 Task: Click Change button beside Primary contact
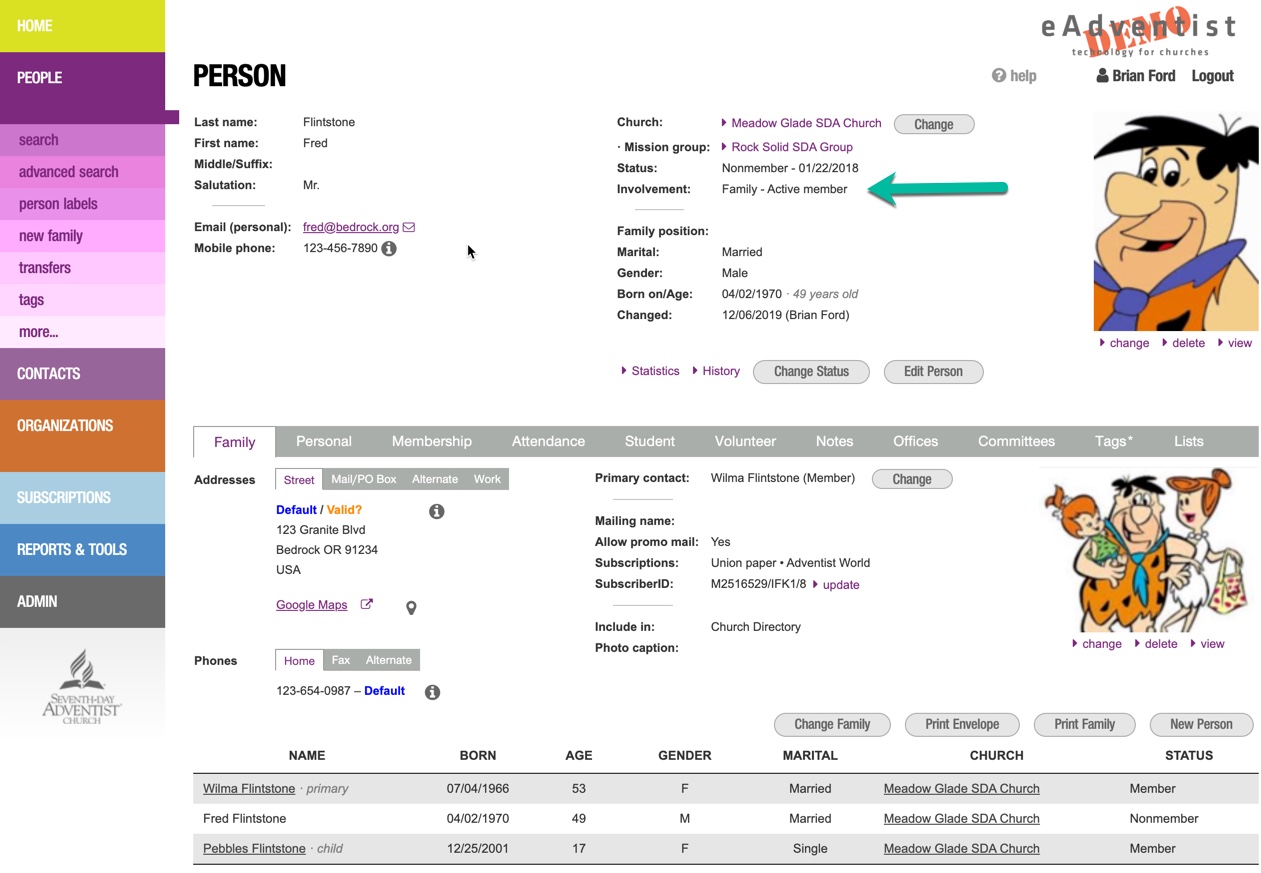912,479
